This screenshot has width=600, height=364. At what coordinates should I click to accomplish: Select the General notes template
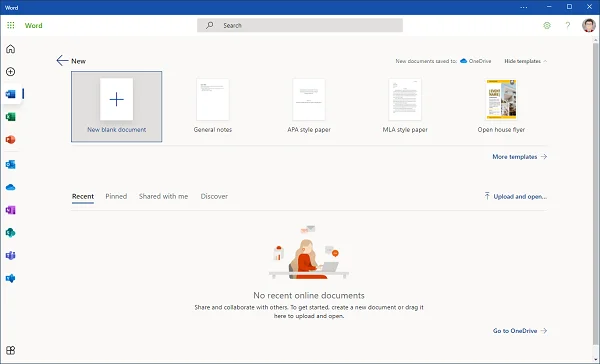click(213, 106)
